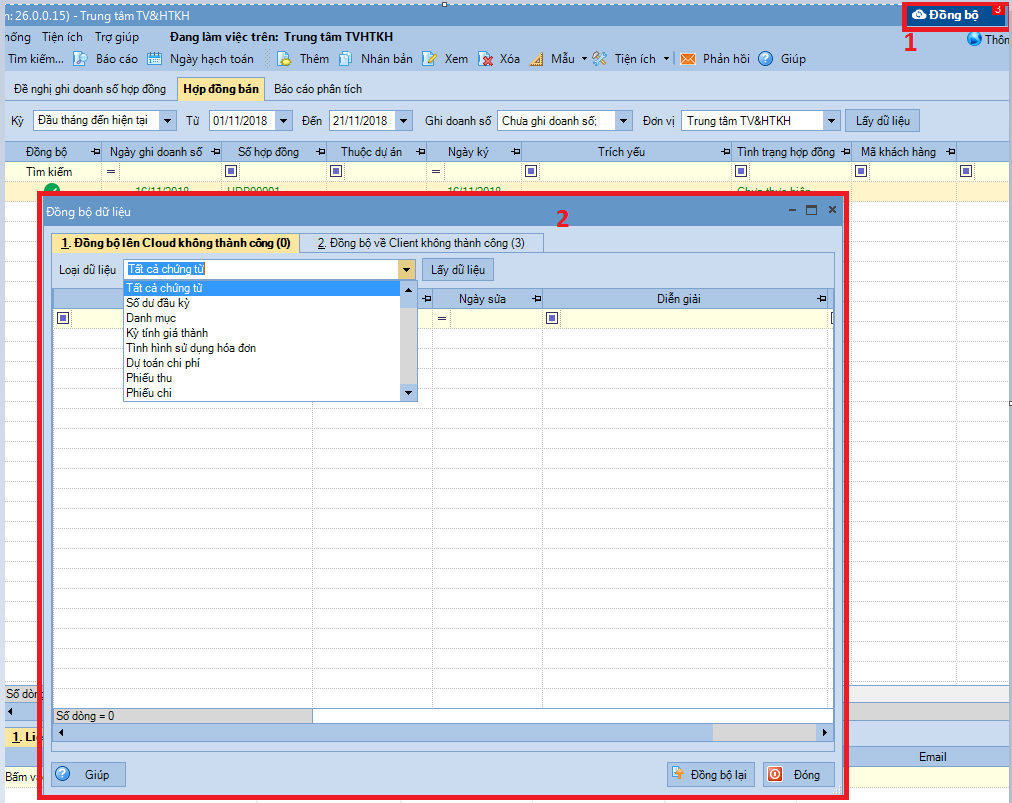Select Danh mục in data type list
Viewport: 1012px width, 803px height.
[x=261, y=318]
